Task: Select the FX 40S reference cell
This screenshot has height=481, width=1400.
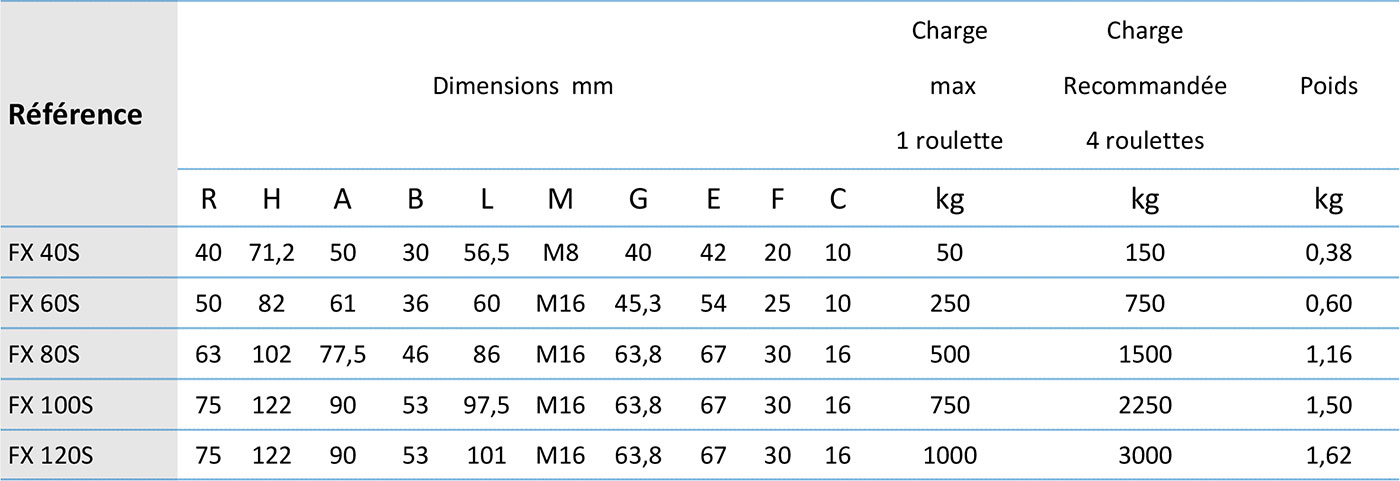Action: click(x=43, y=253)
